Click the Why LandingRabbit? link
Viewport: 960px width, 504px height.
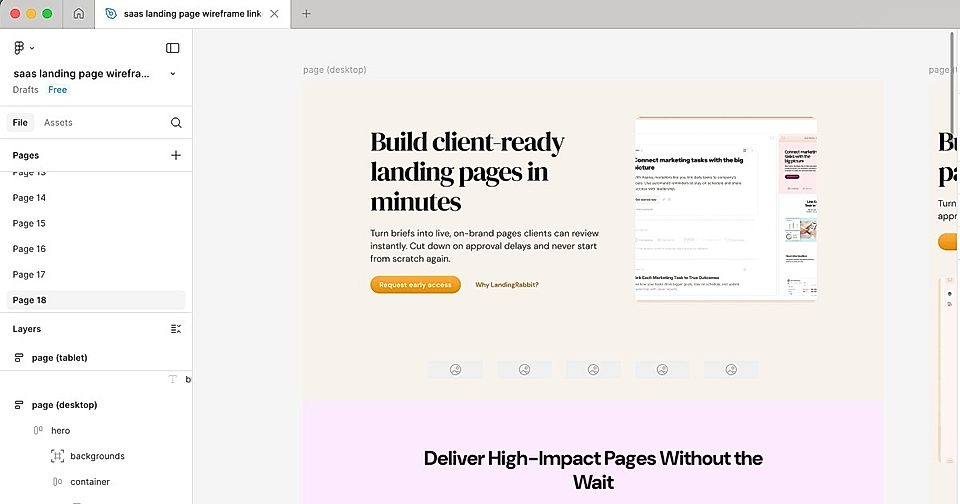point(506,285)
